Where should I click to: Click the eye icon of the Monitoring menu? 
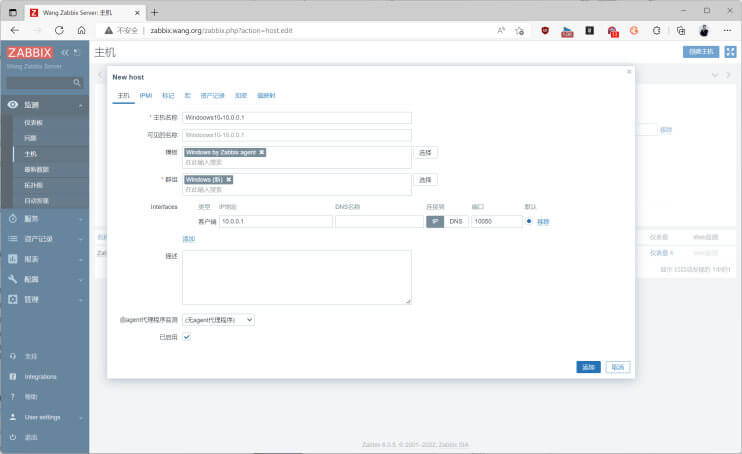pyautogui.click(x=13, y=105)
